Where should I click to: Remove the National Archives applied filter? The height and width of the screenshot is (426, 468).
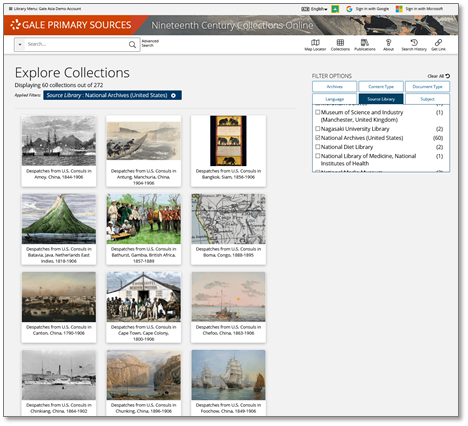tap(173, 95)
